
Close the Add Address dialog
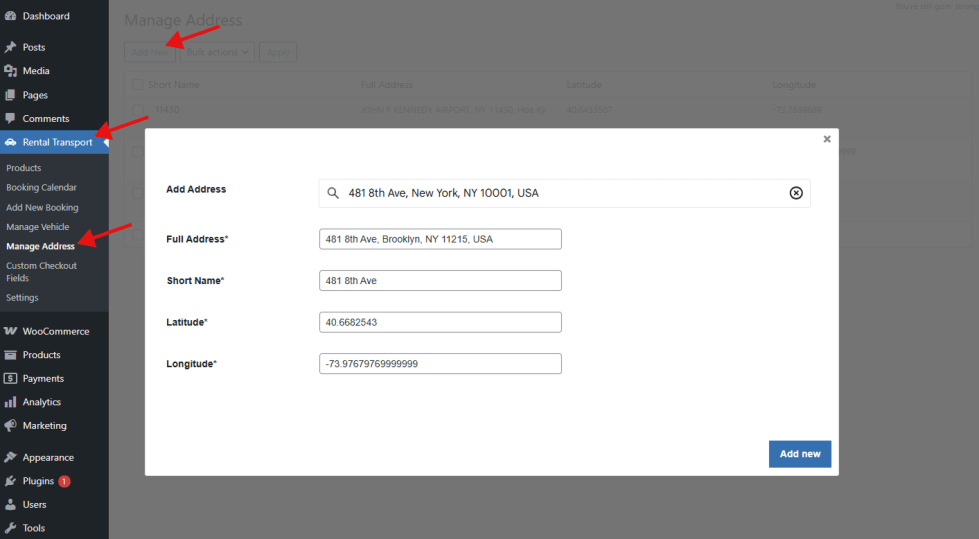[x=827, y=139]
